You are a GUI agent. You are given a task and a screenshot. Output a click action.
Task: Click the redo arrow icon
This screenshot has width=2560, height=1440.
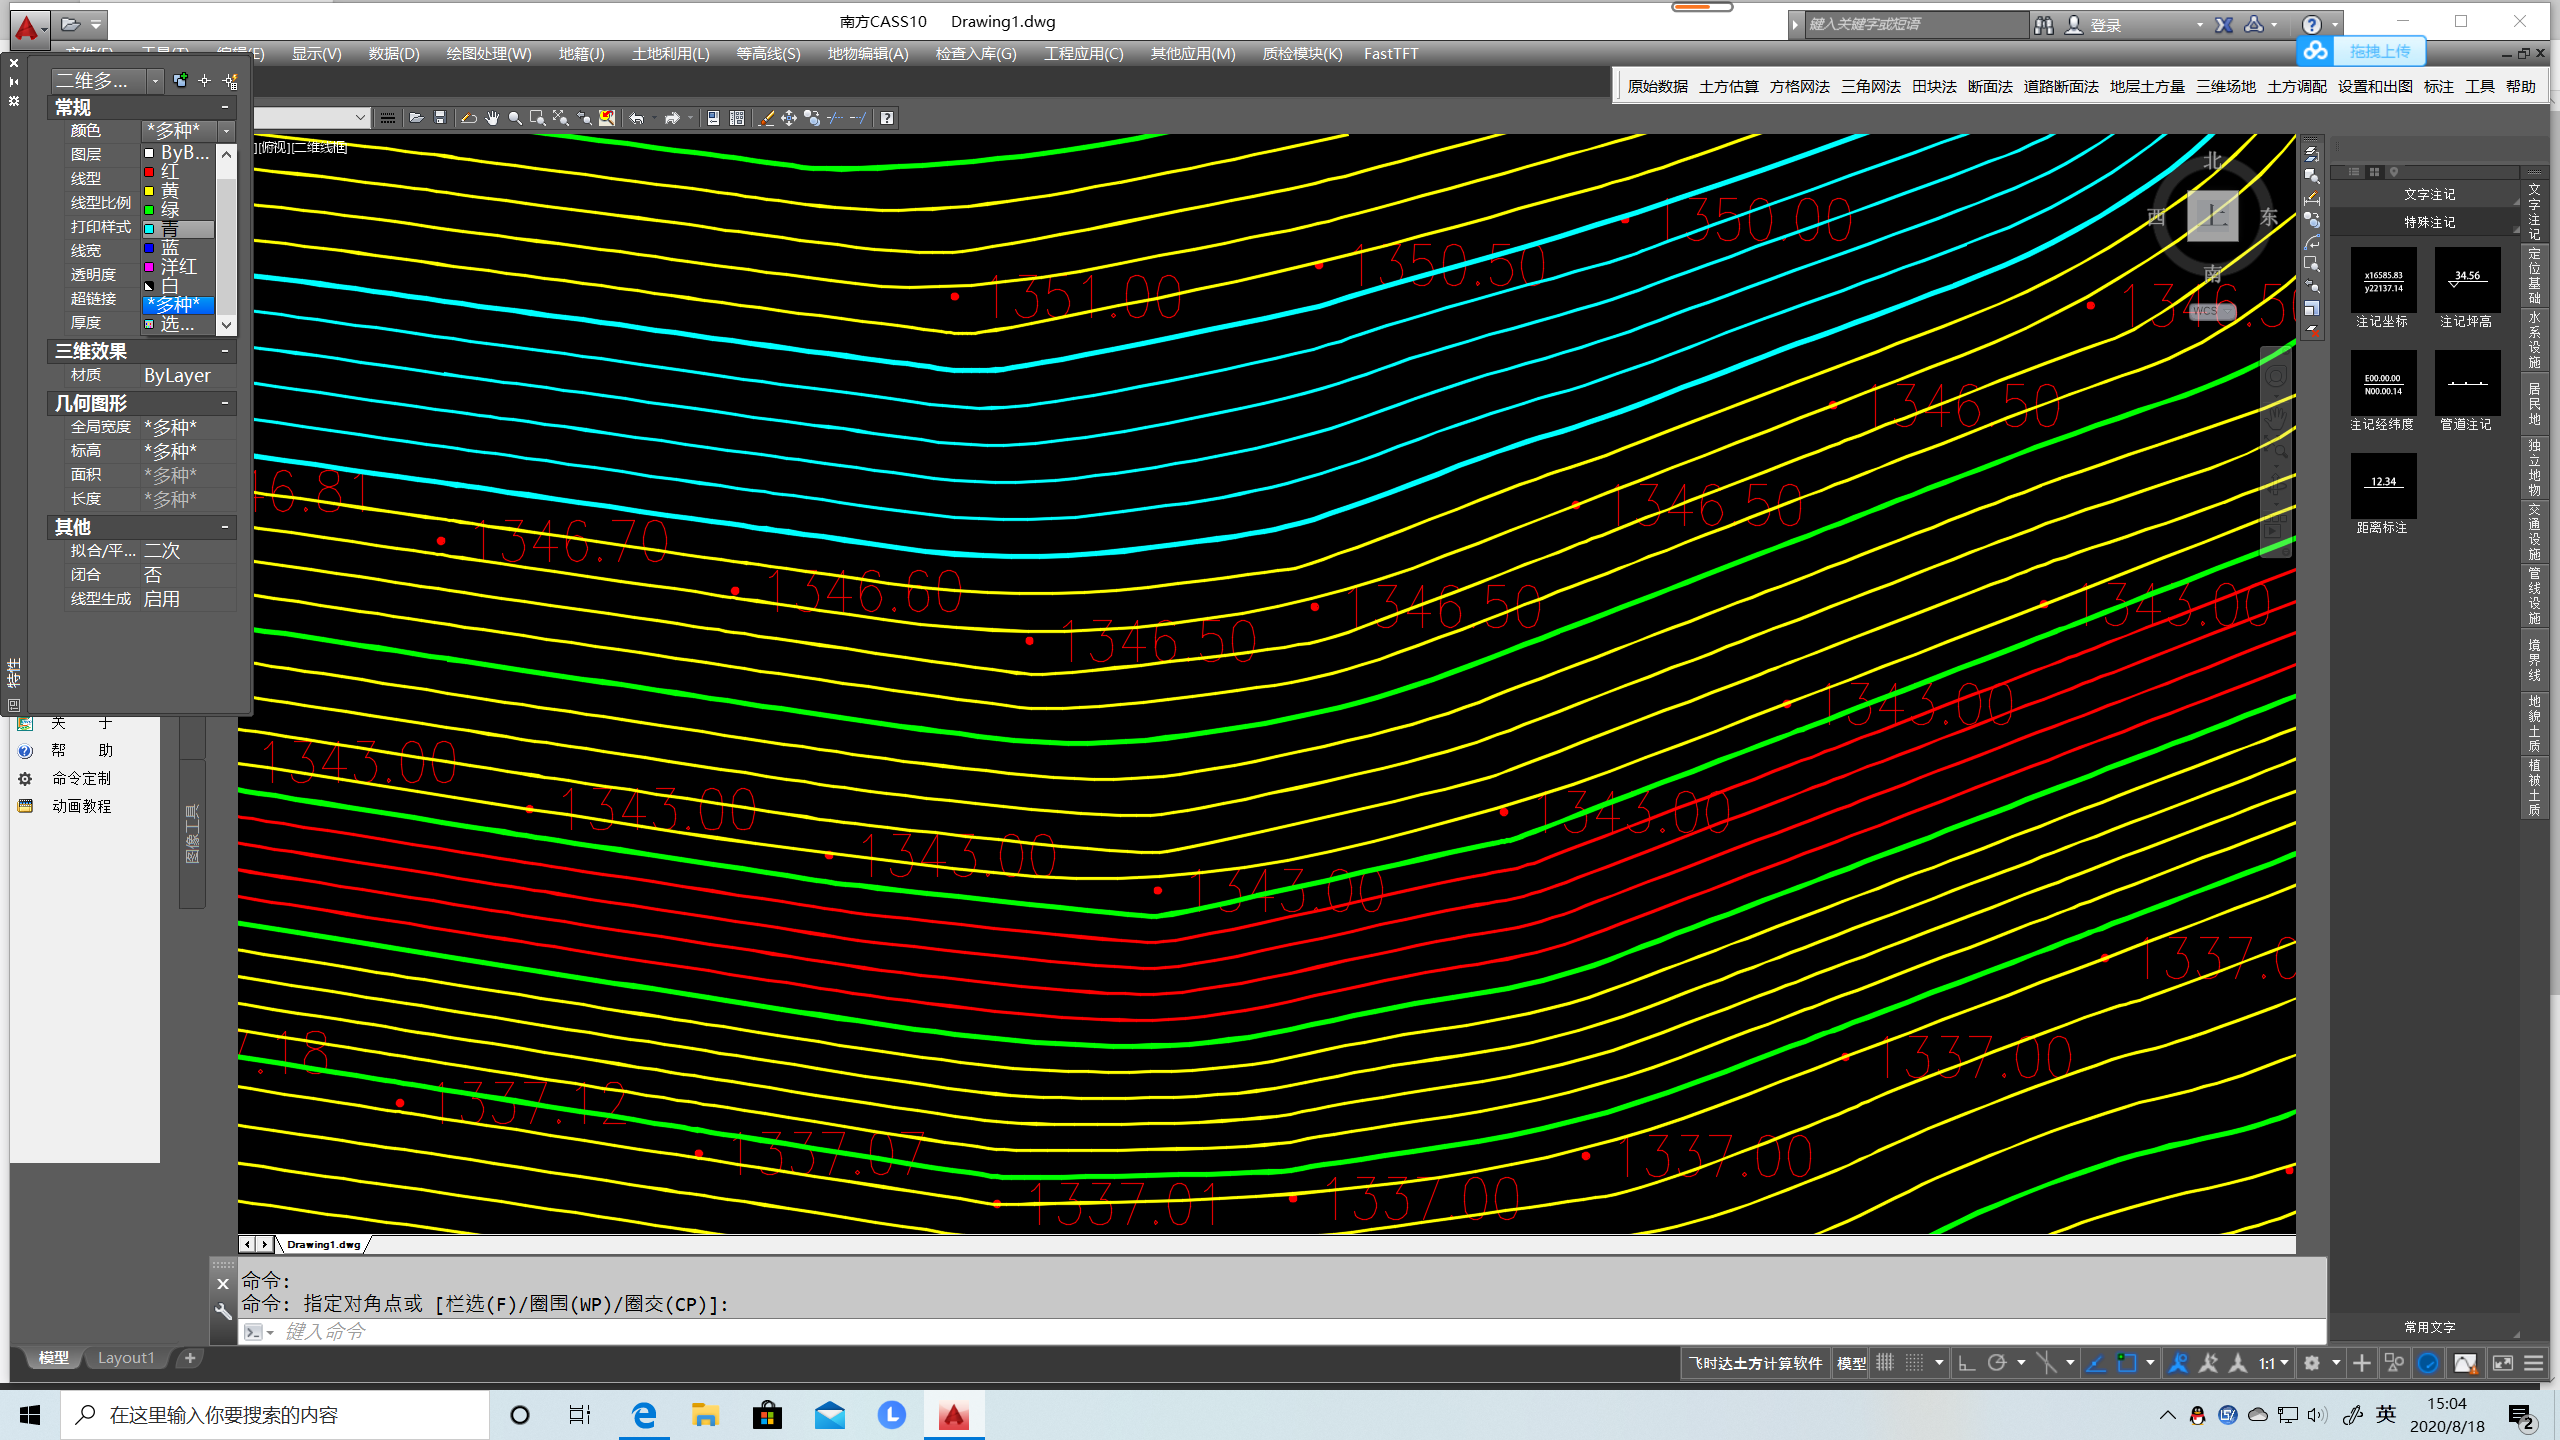pos(672,118)
